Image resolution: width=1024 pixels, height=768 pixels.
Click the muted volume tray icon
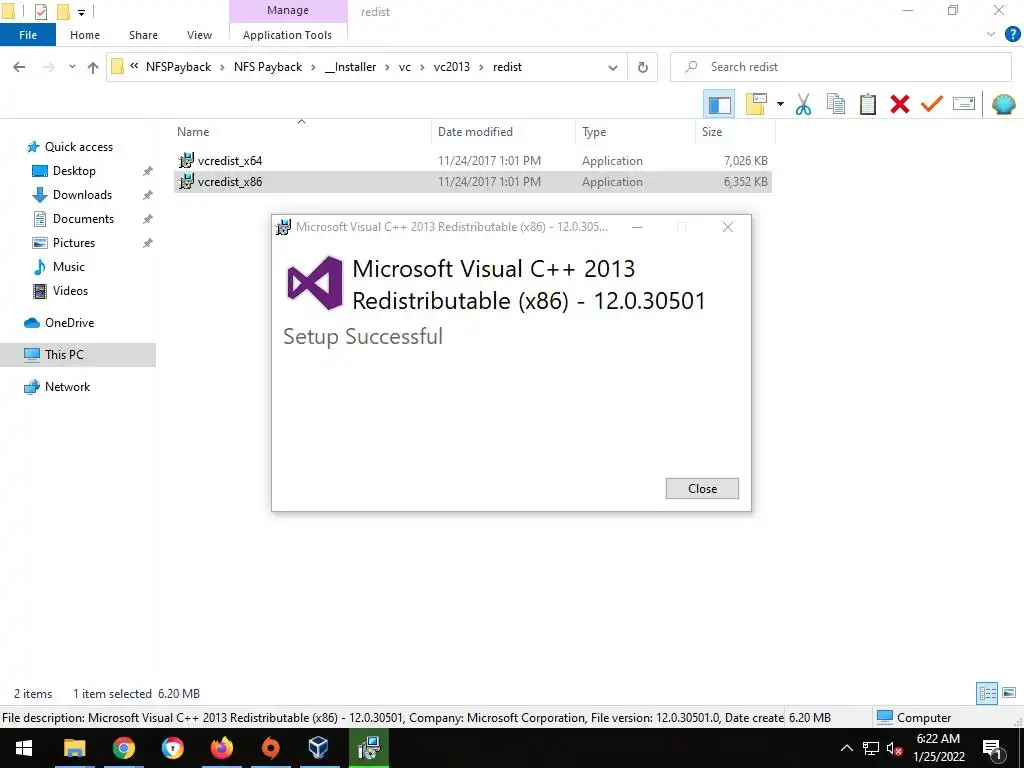(x=895, y=748)
